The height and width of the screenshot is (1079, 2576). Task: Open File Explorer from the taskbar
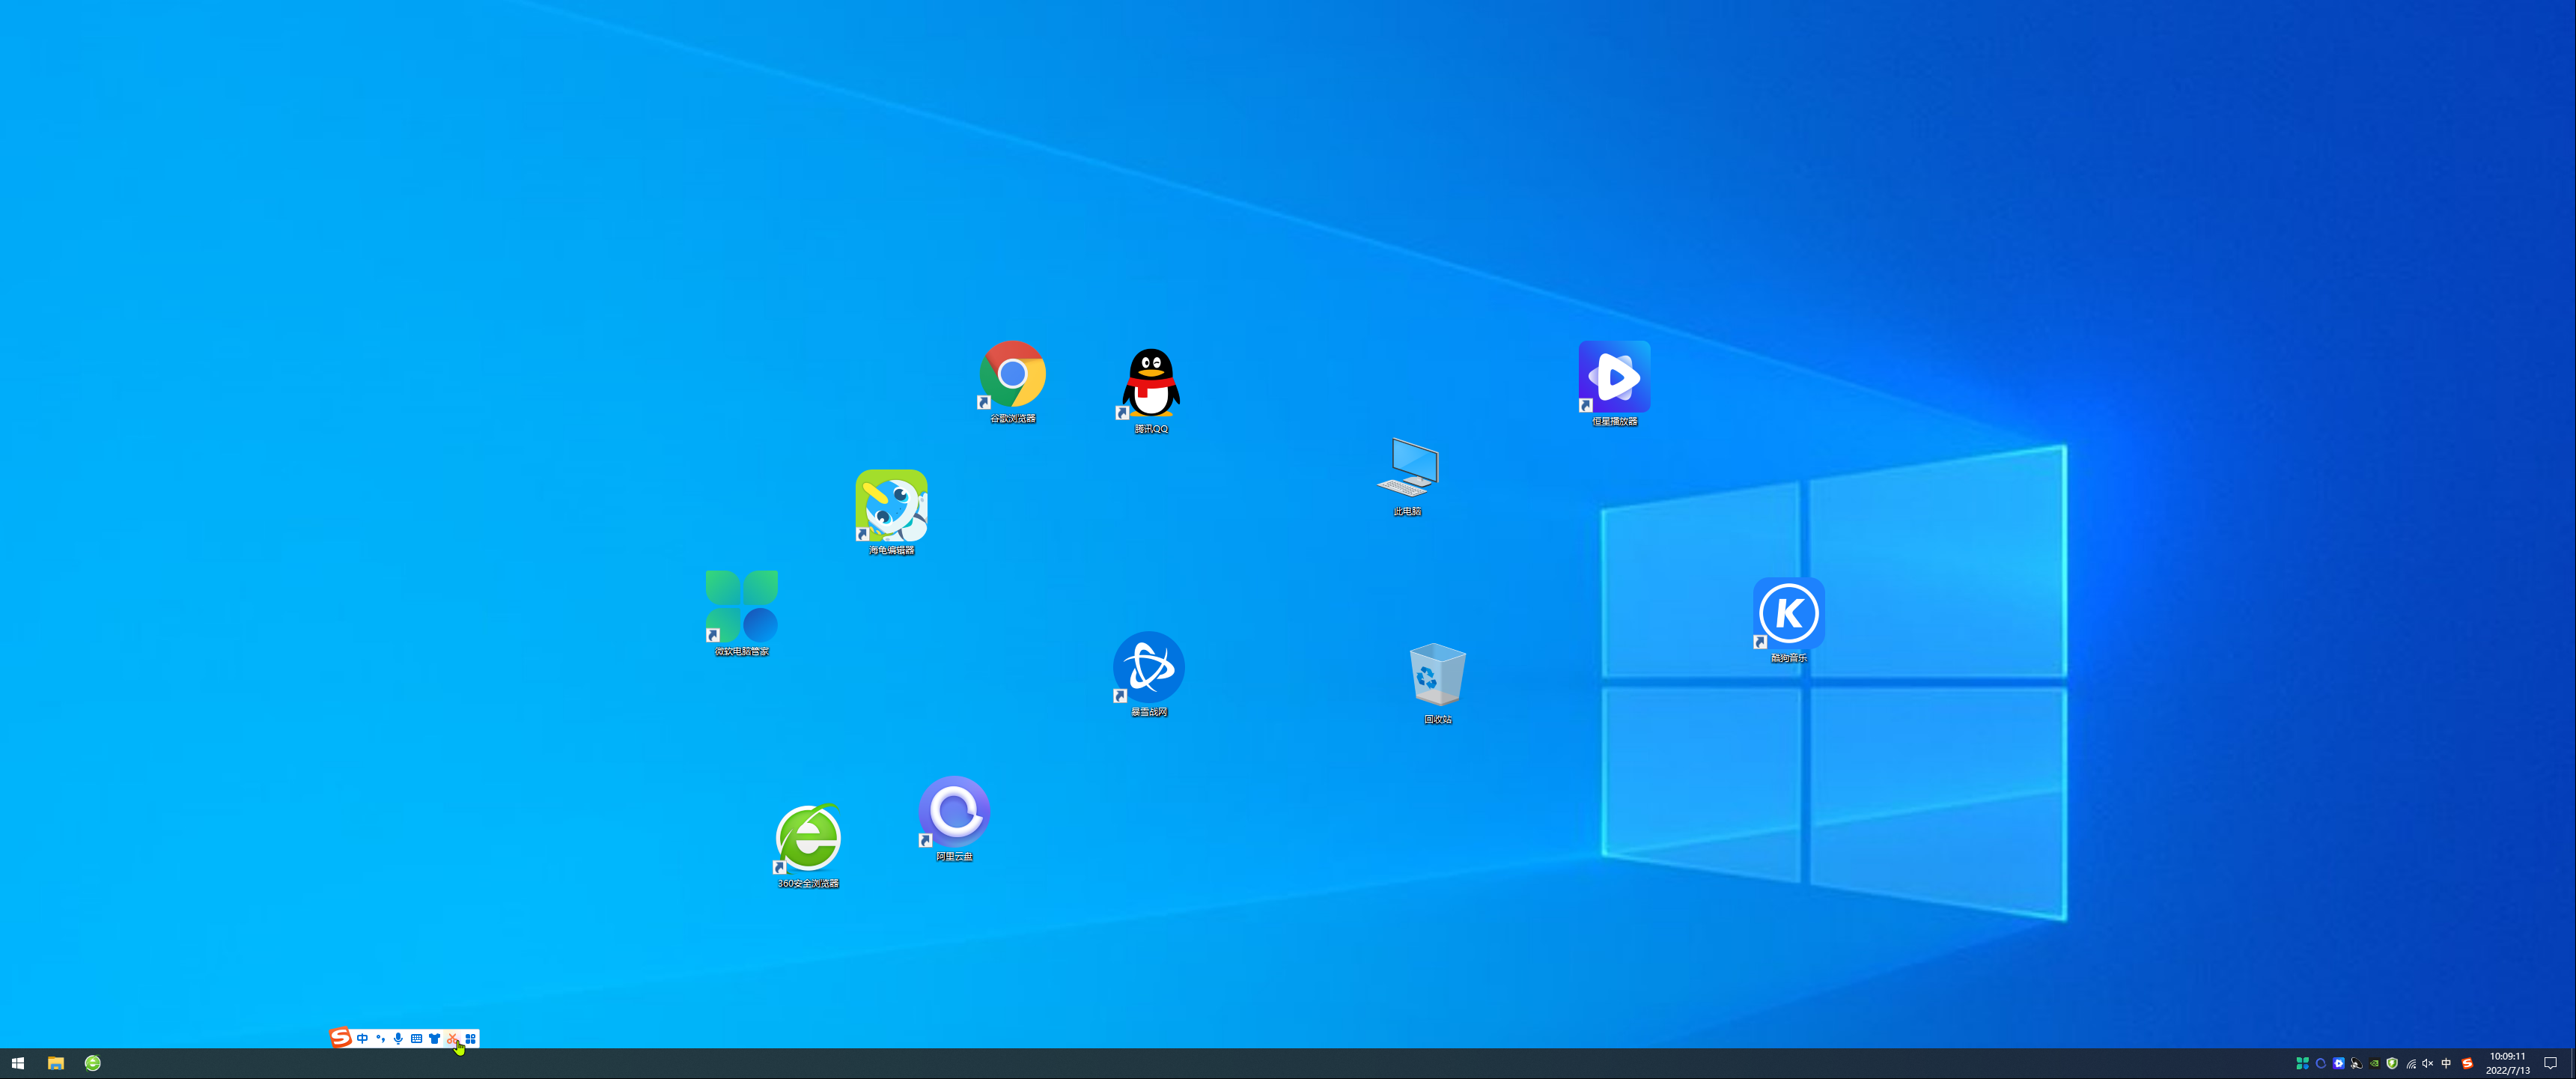pos(56,1063)
